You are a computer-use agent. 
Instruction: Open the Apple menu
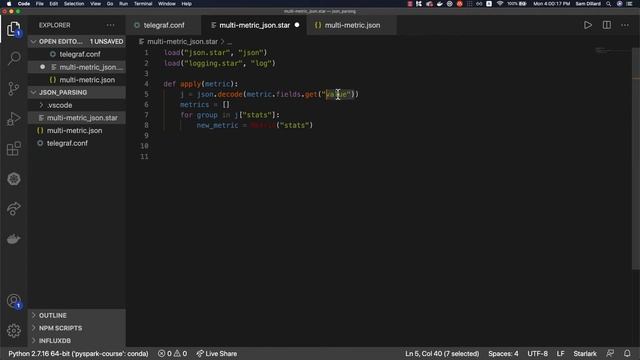(x=9, y=4)
